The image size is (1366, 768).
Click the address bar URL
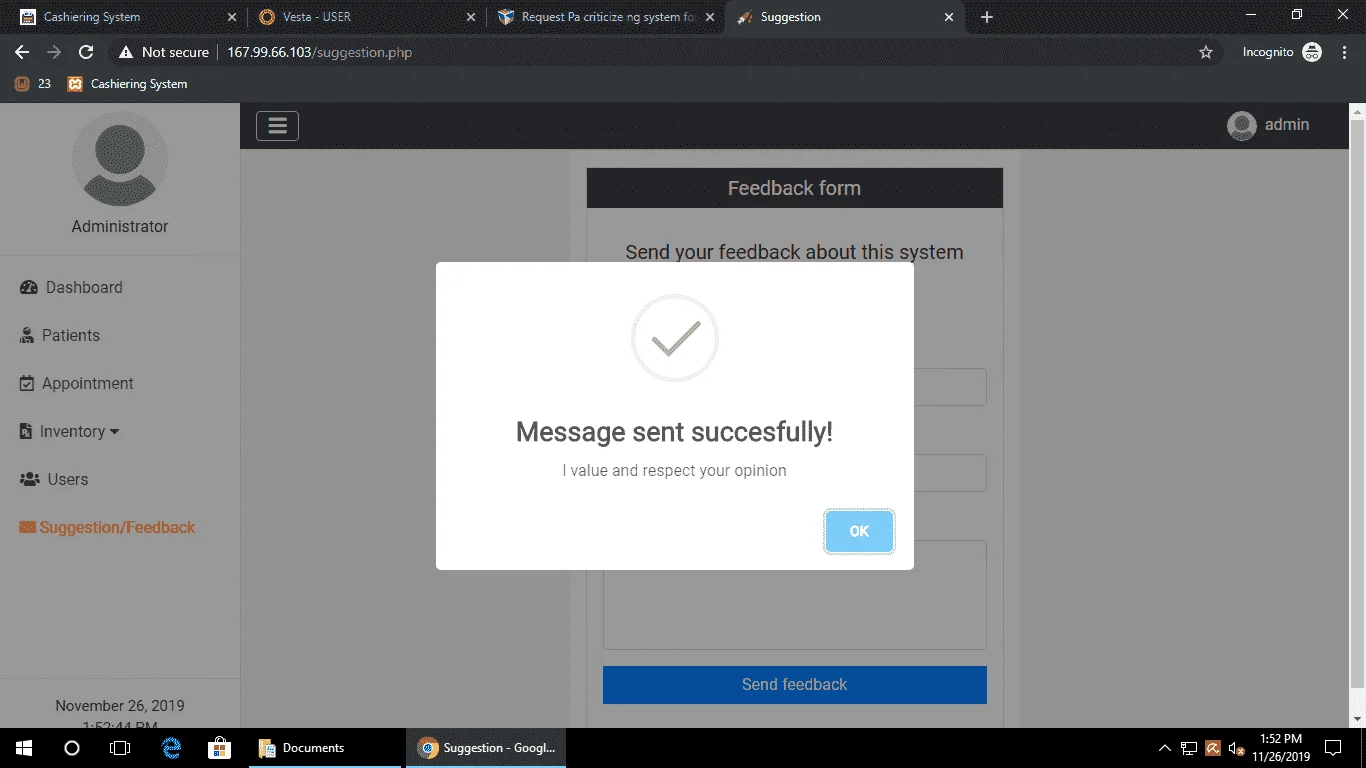(x=319, y=52)
